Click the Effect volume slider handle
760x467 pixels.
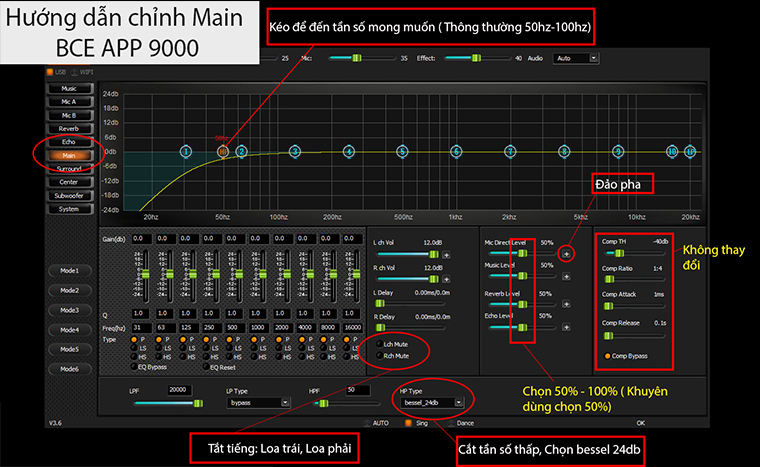pos(476,58)
